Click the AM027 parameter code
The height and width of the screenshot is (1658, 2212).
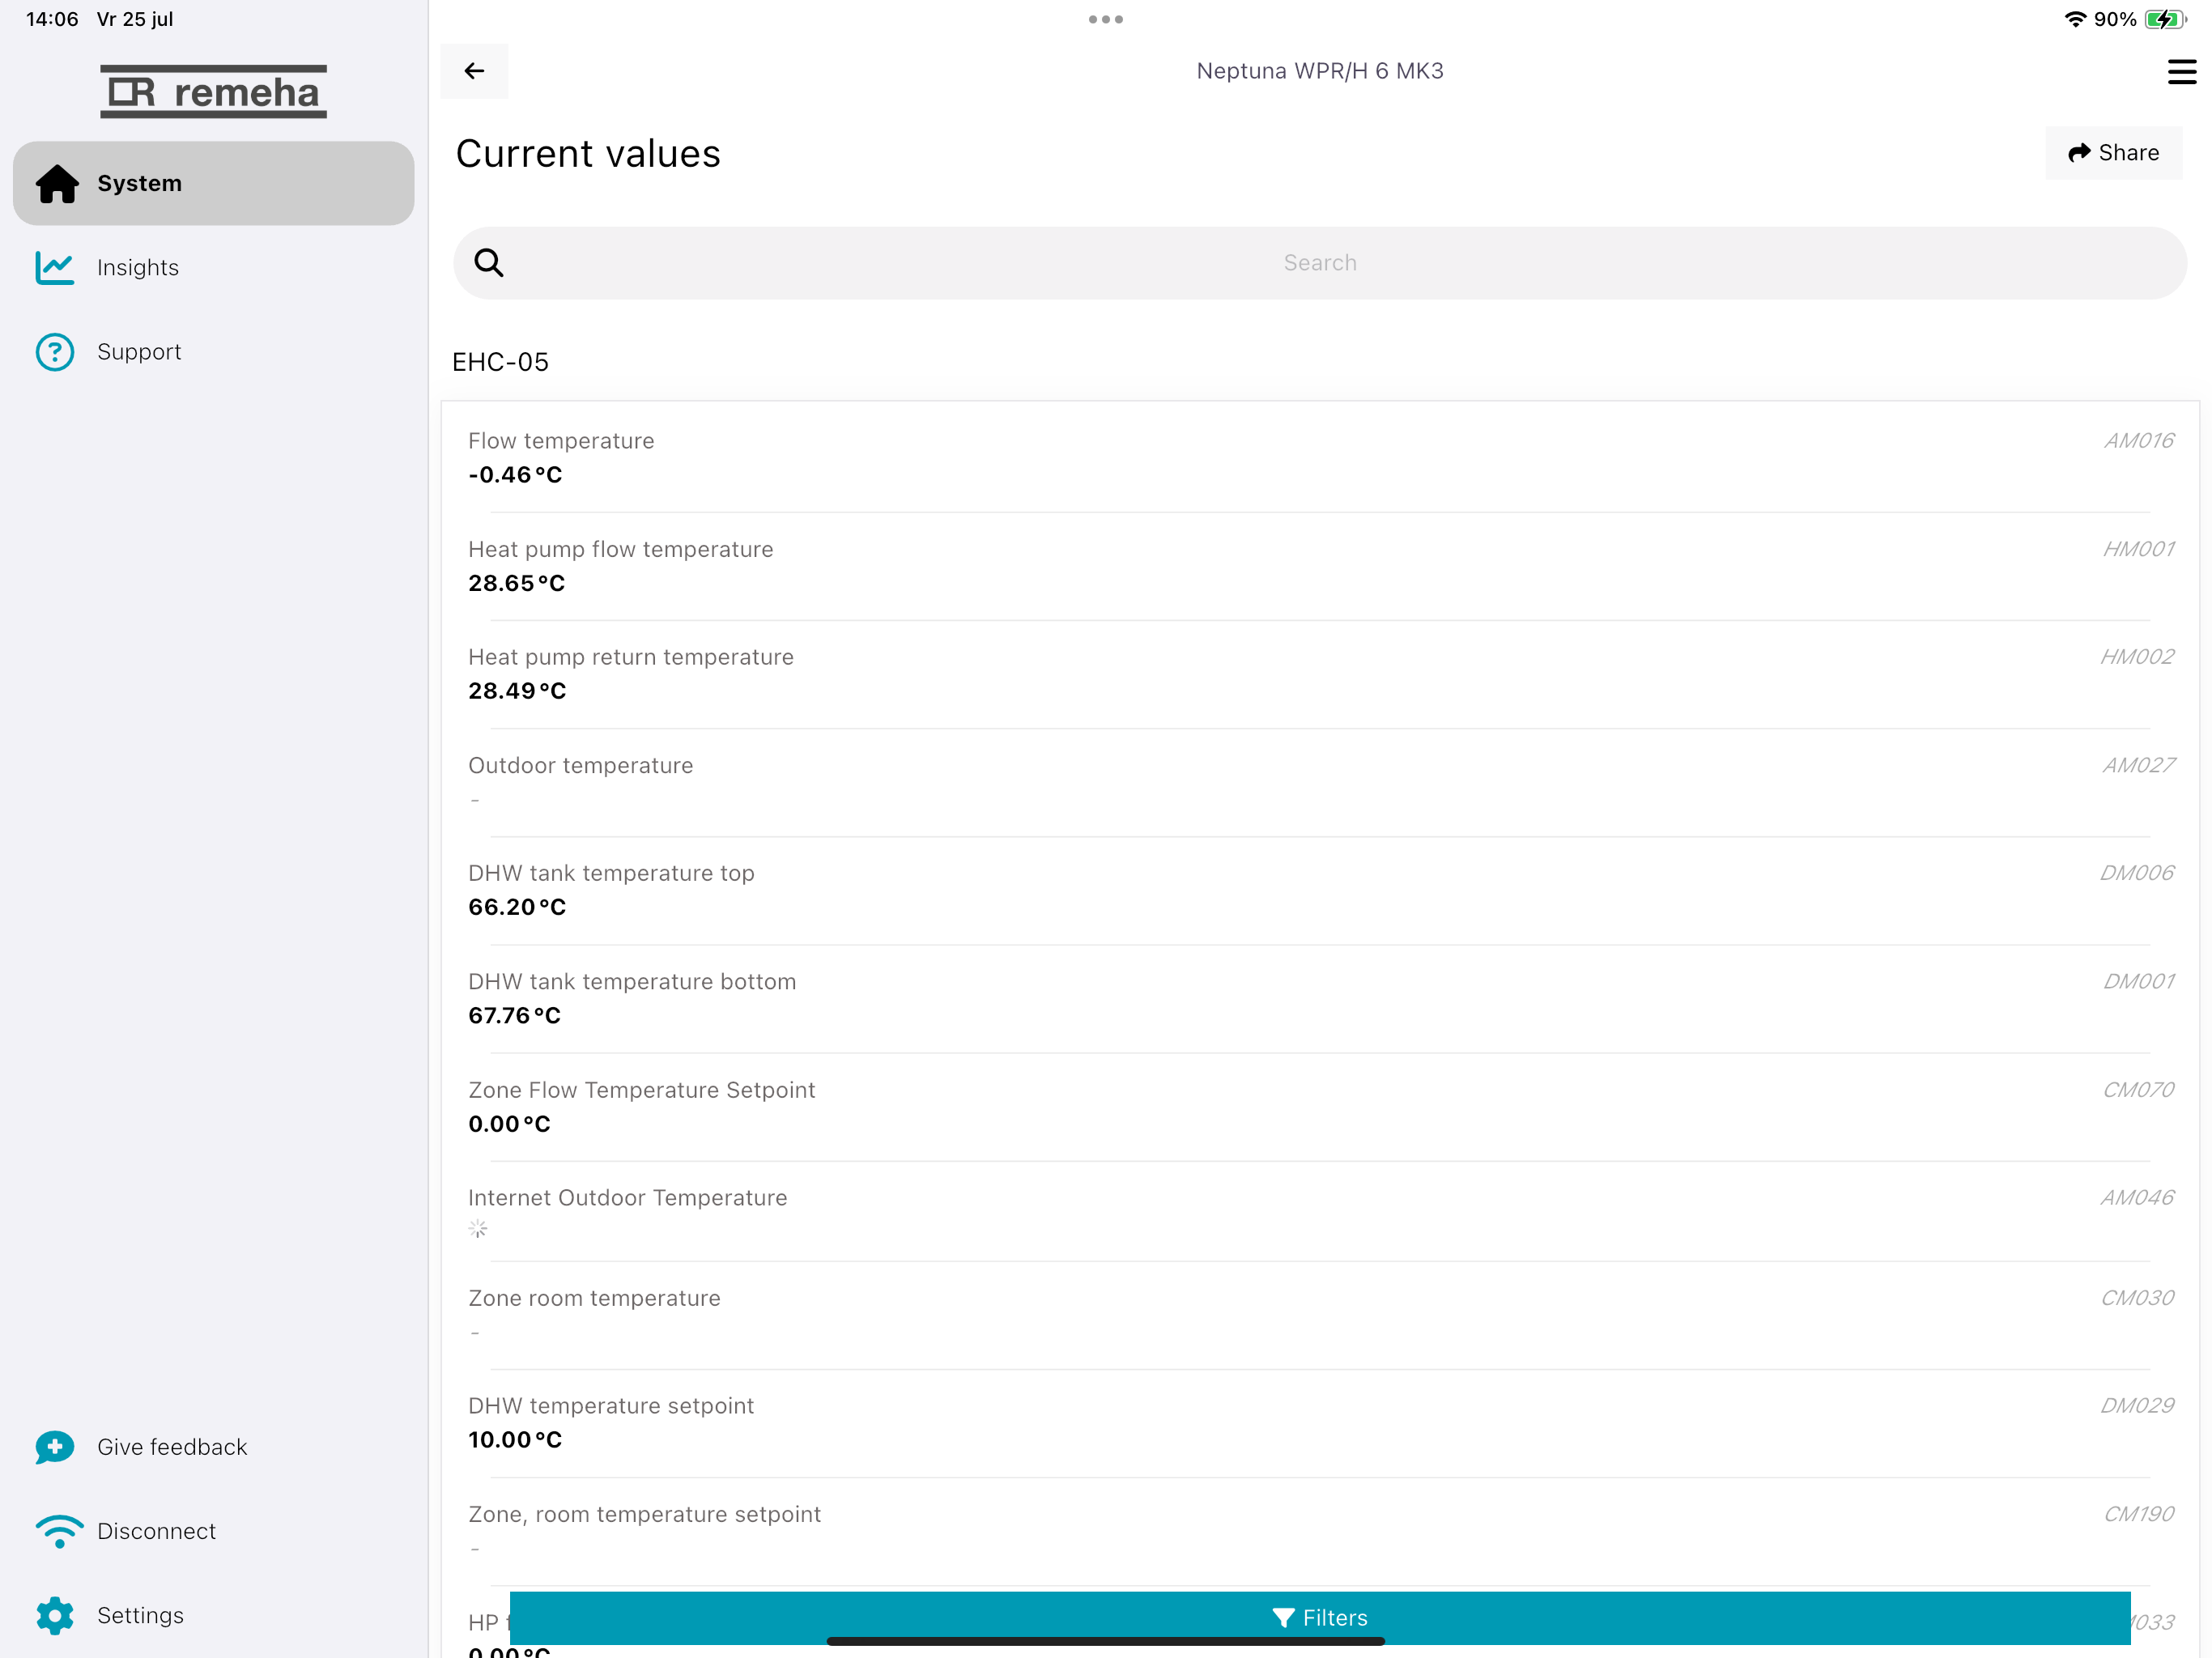[2138, 765]
